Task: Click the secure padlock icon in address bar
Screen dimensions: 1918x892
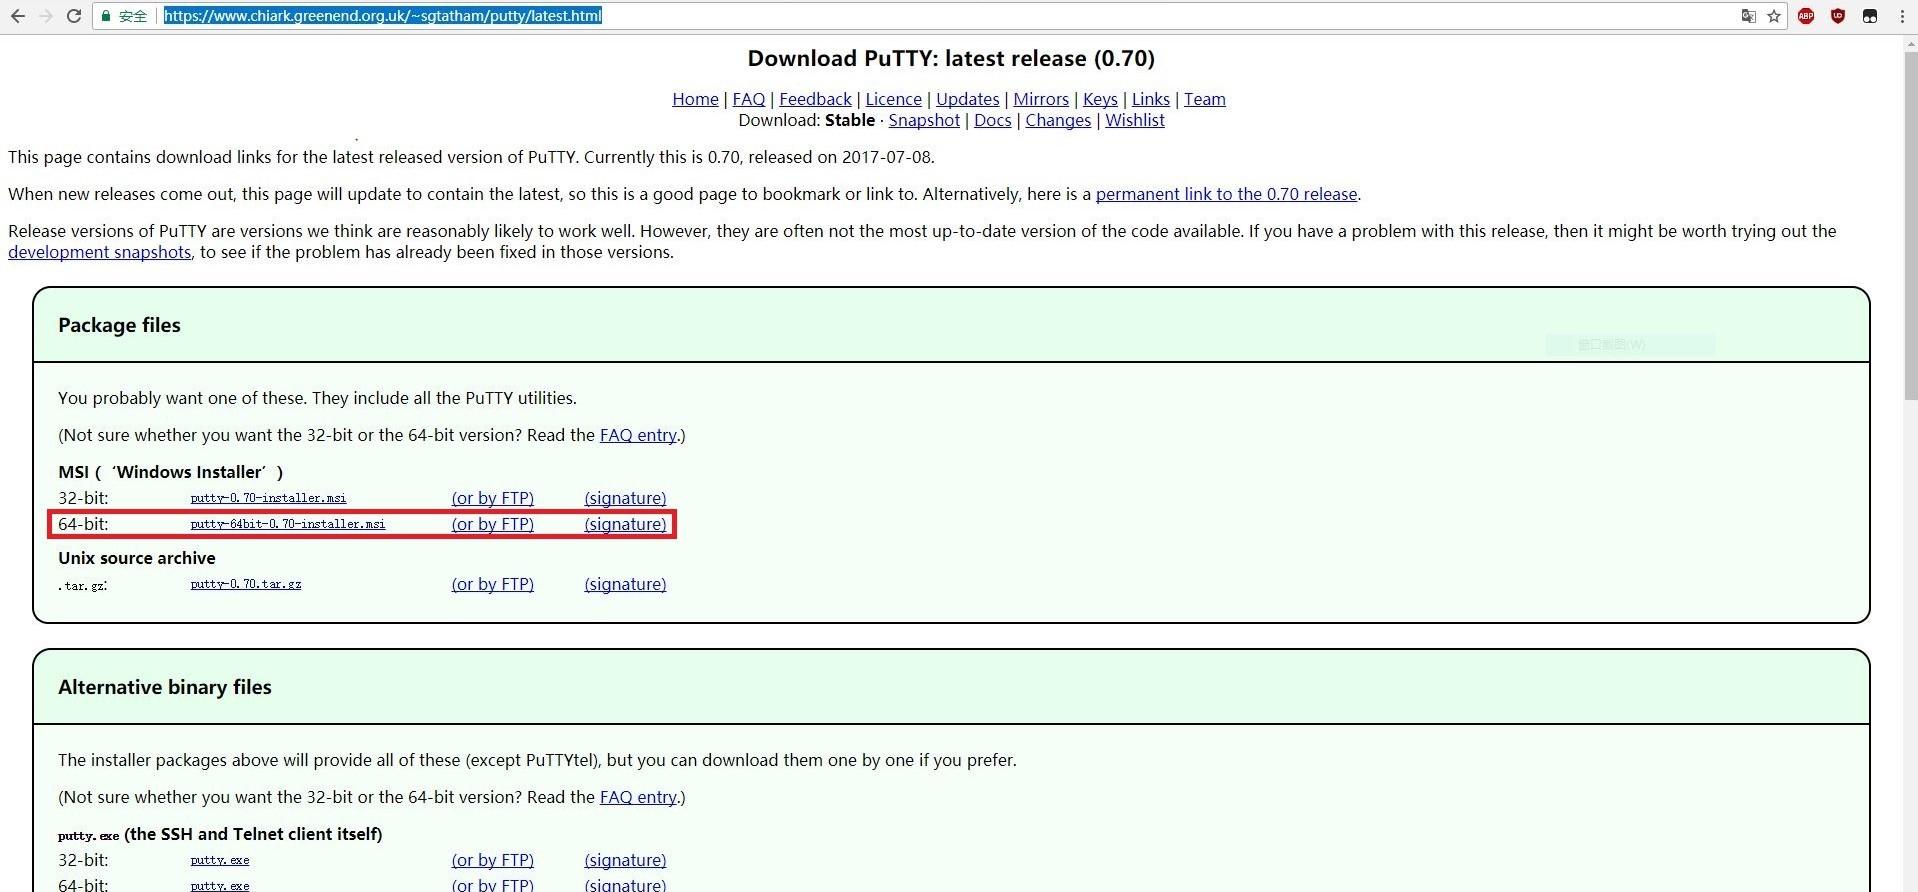Action: [106, 16]
